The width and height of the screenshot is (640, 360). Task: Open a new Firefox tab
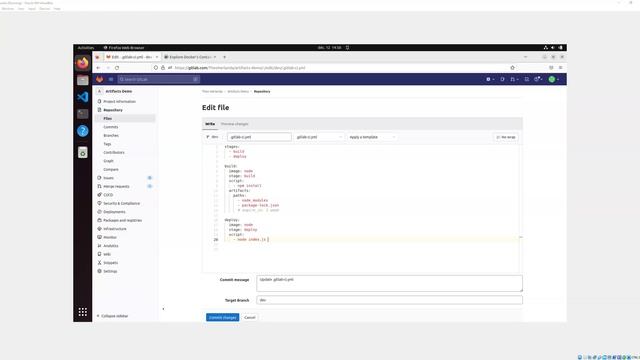coord(224,57)
